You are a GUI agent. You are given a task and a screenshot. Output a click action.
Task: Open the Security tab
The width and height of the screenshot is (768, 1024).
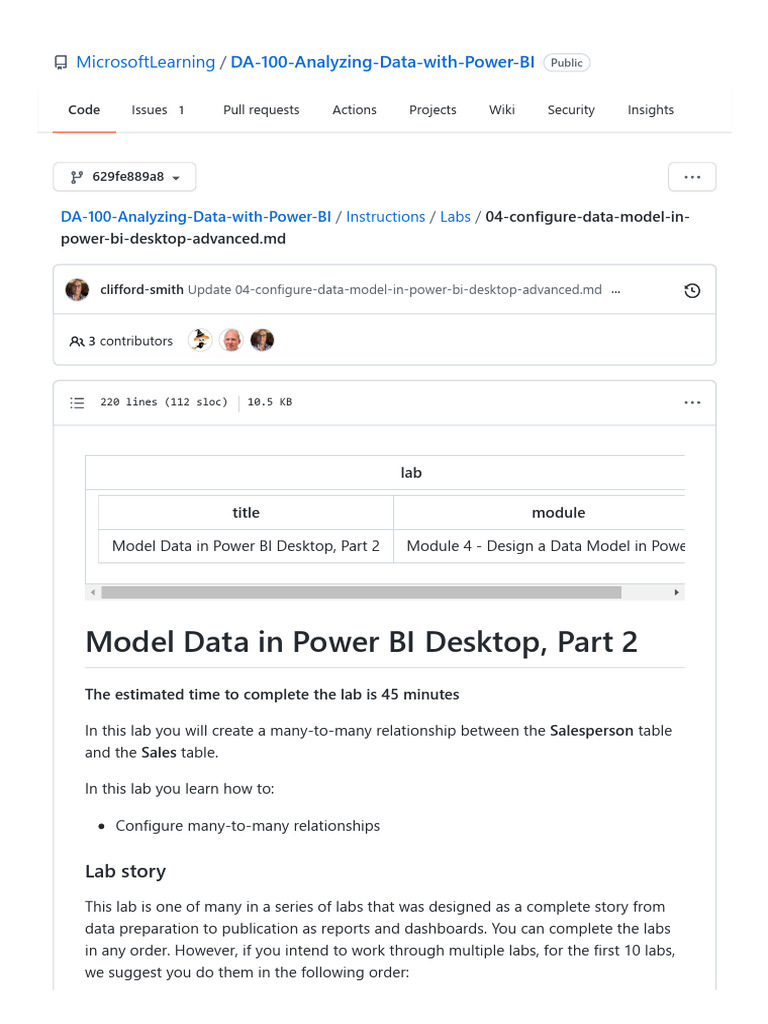[571, 110]
